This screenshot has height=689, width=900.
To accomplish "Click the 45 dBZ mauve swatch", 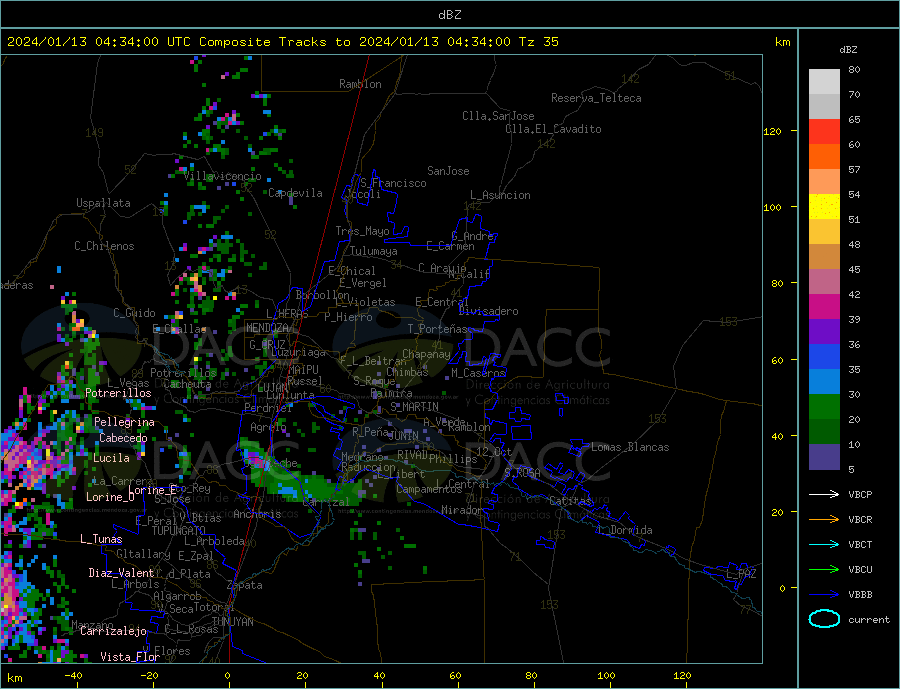I will tap(824, 282).
